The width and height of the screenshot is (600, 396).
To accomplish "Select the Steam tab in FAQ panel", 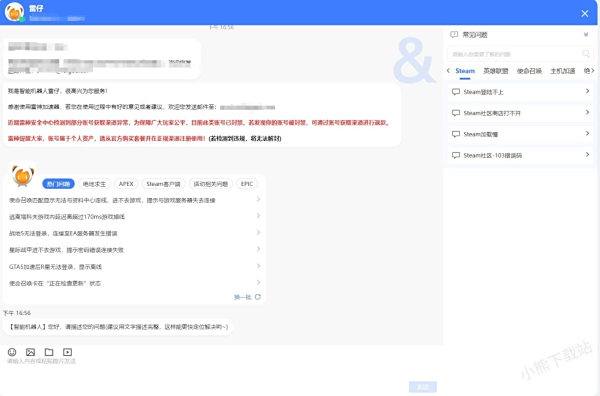I will [465, 71].
